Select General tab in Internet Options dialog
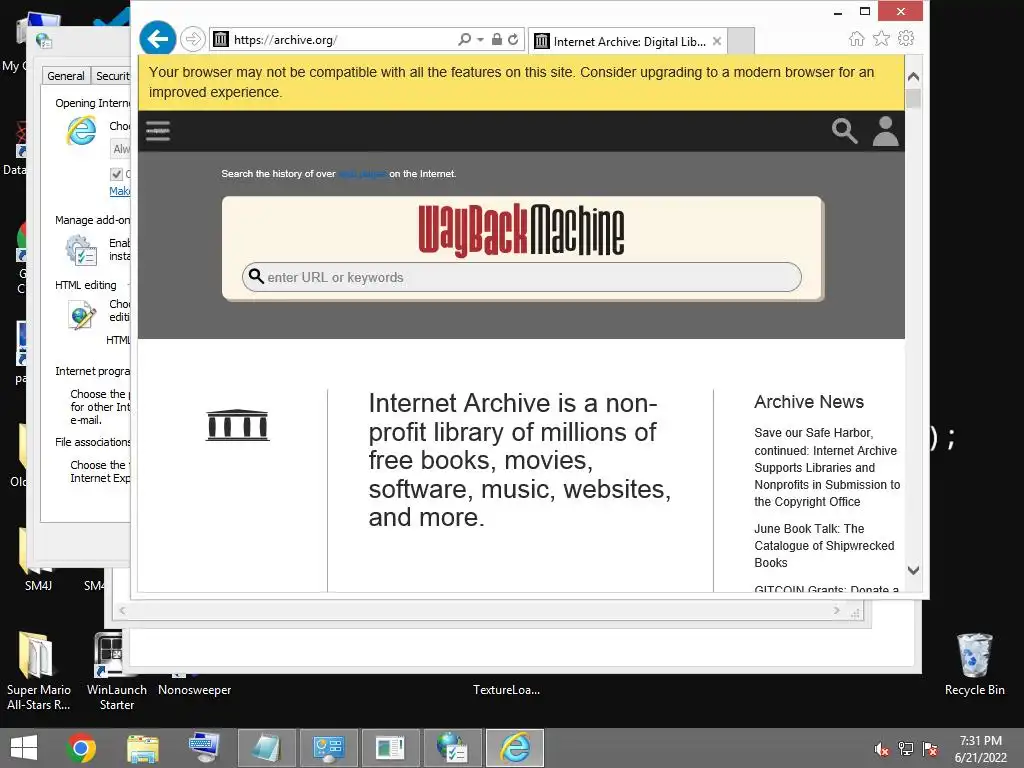Screen dimensions: 1024x768 coord(65,76)
